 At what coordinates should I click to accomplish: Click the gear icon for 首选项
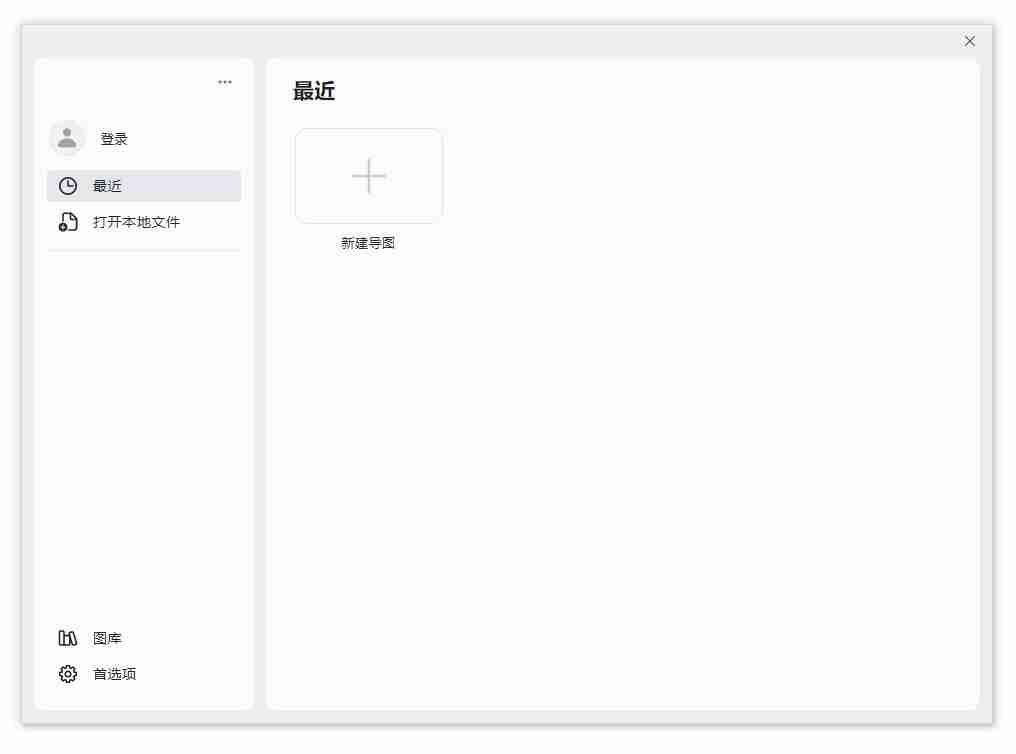67,673
